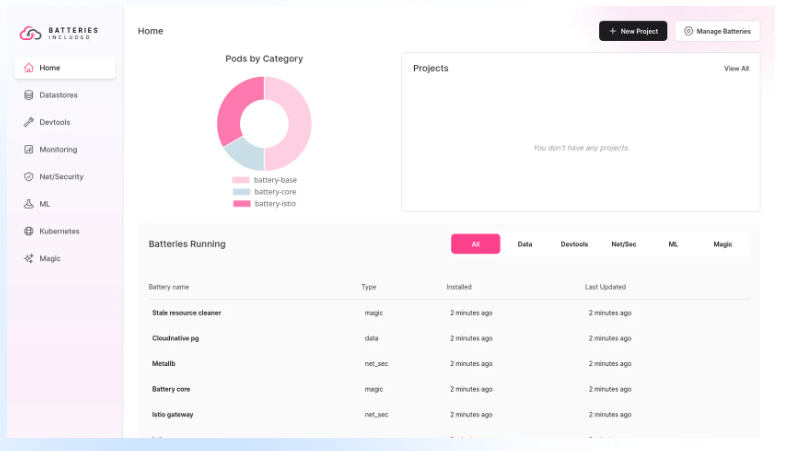Click the Magic sparkles icon
This screenshot has width=785, height=451.
pyautogui.click(x=29, y=258)
